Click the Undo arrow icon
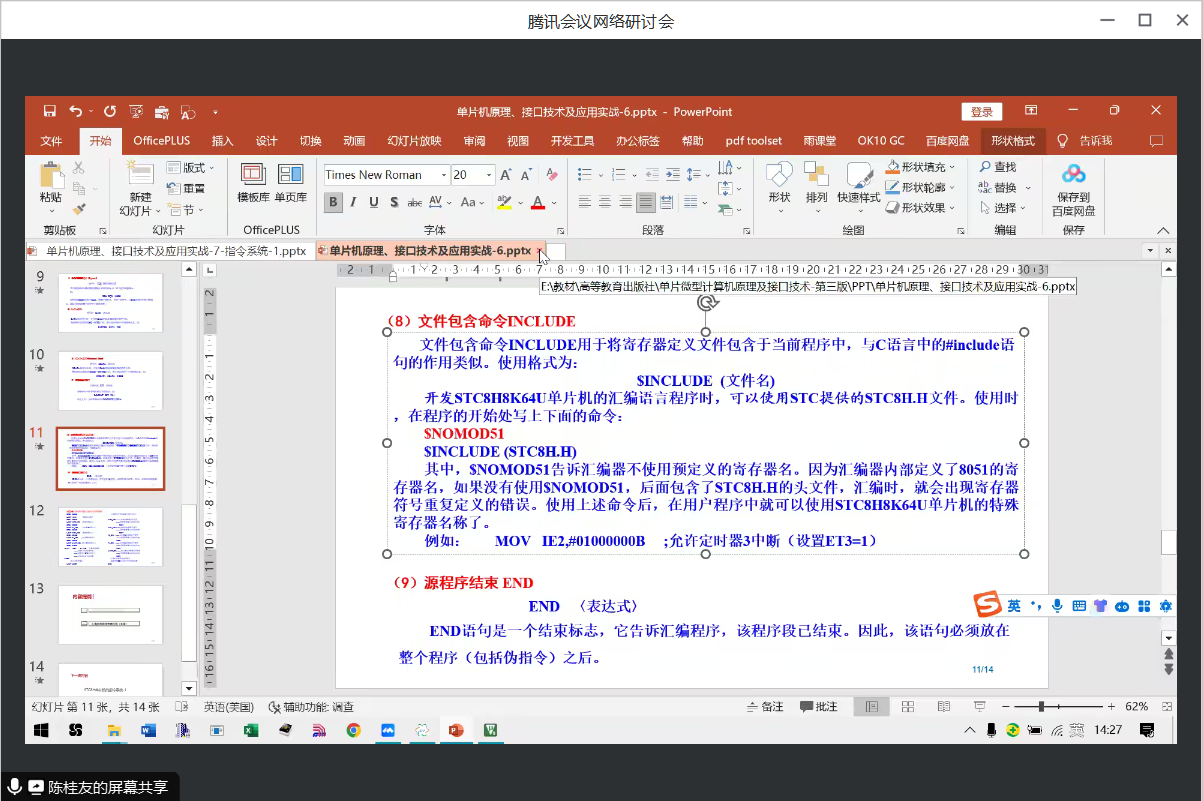The image size is (1203, 801). pyautogui.click(x=75, y=112)
